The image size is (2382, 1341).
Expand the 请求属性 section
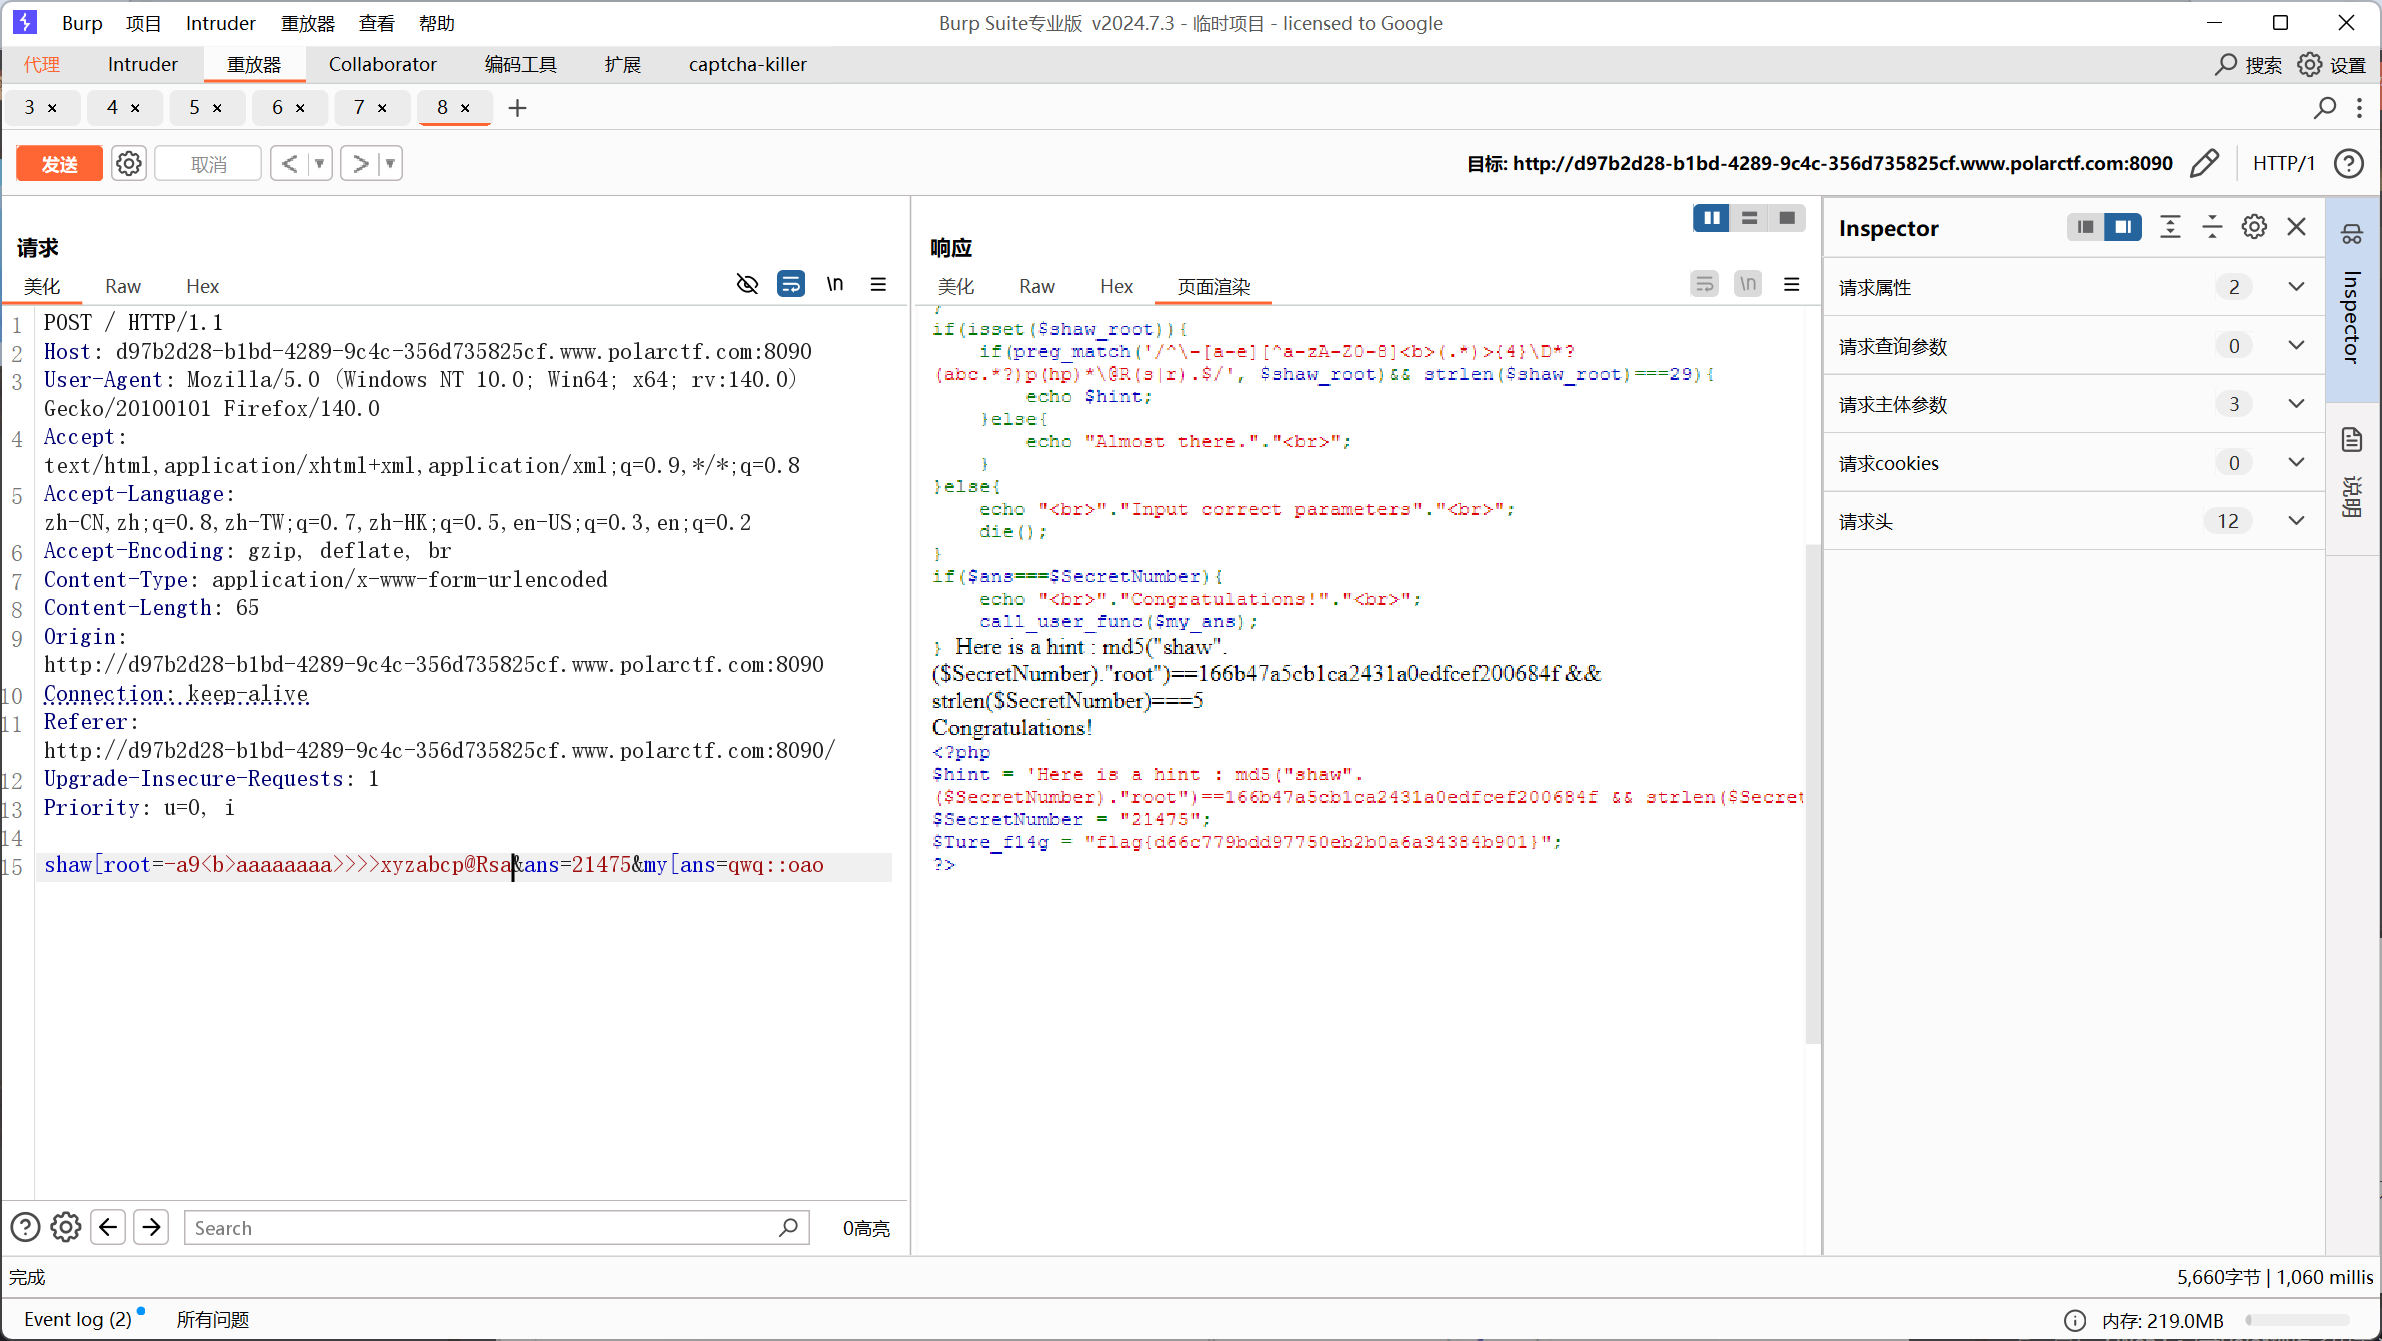coord(2296,287)
